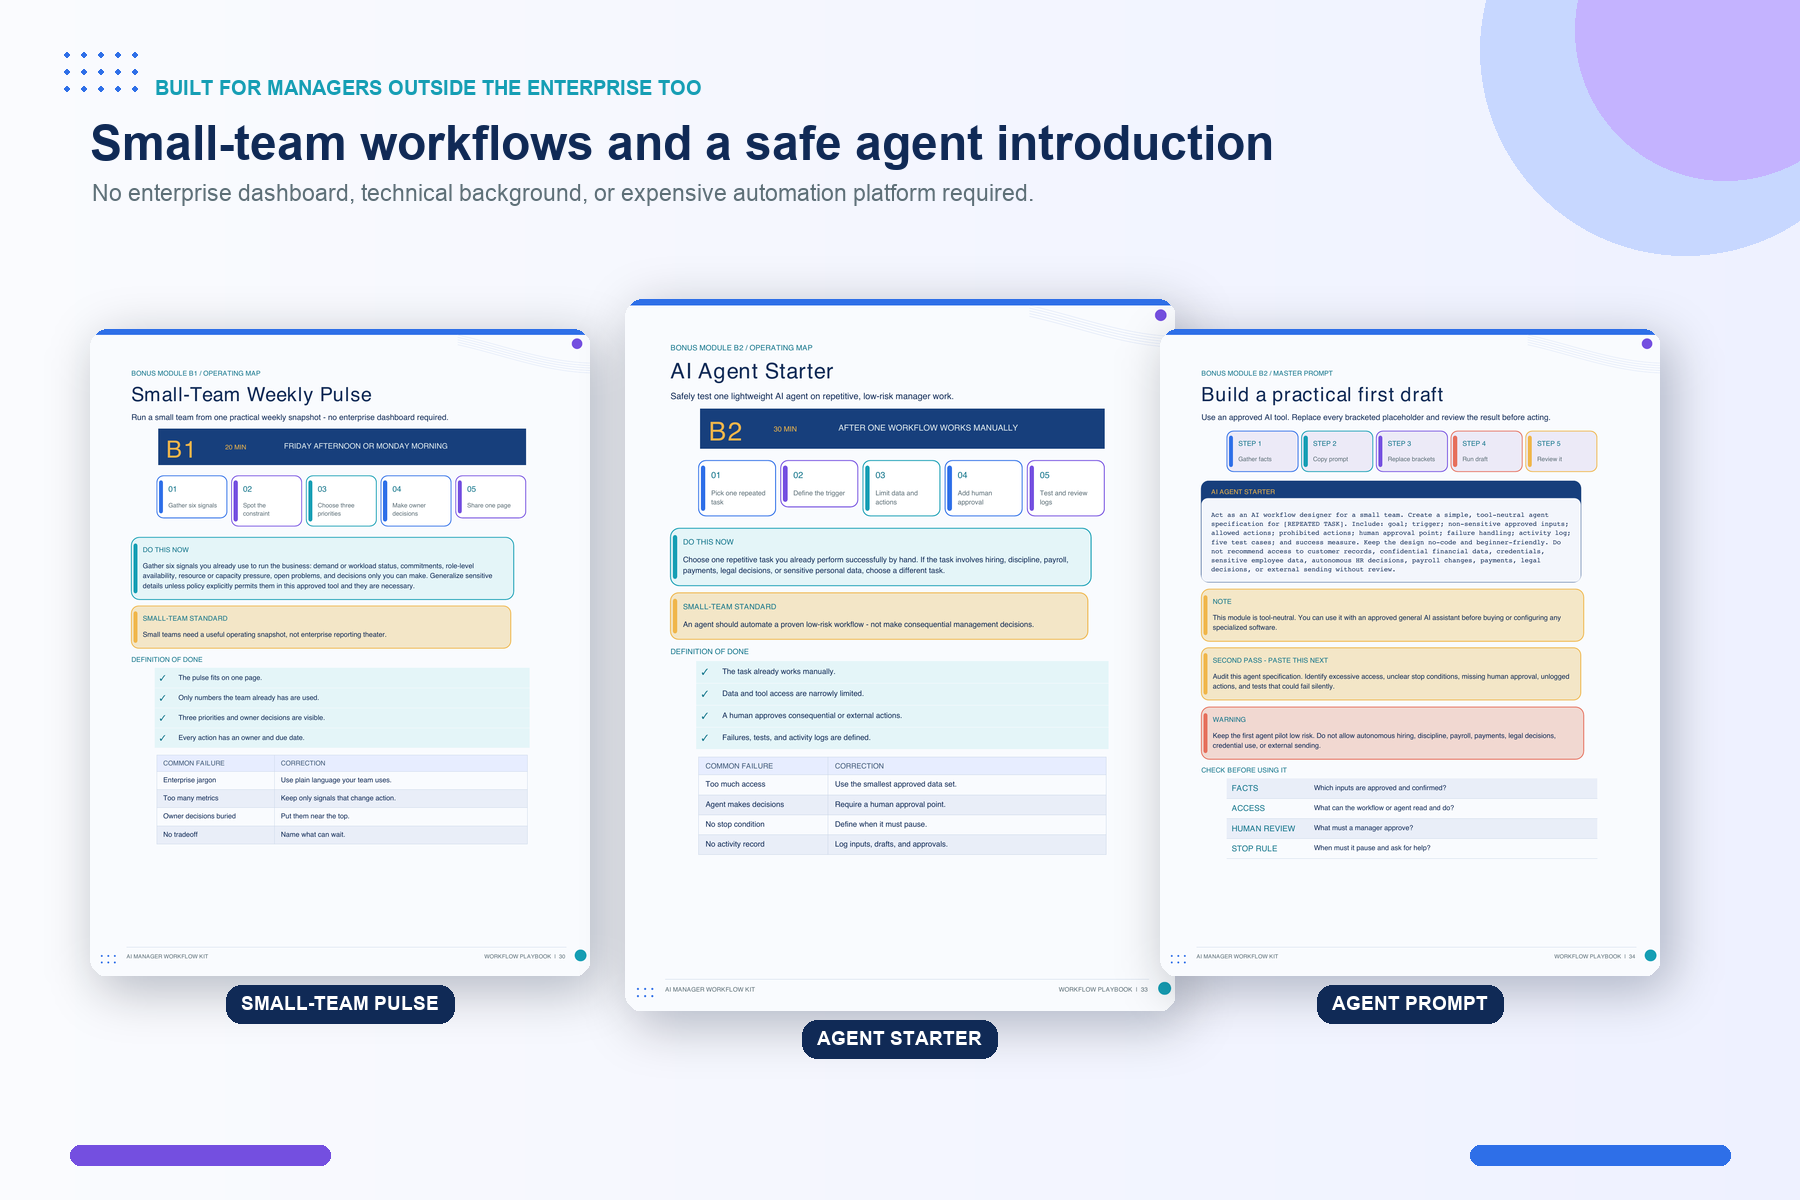Click the "Agent makes decisions" table cell
Image resolution: width=1800 pixels, height=1200 pixels.
click(763, 804)
